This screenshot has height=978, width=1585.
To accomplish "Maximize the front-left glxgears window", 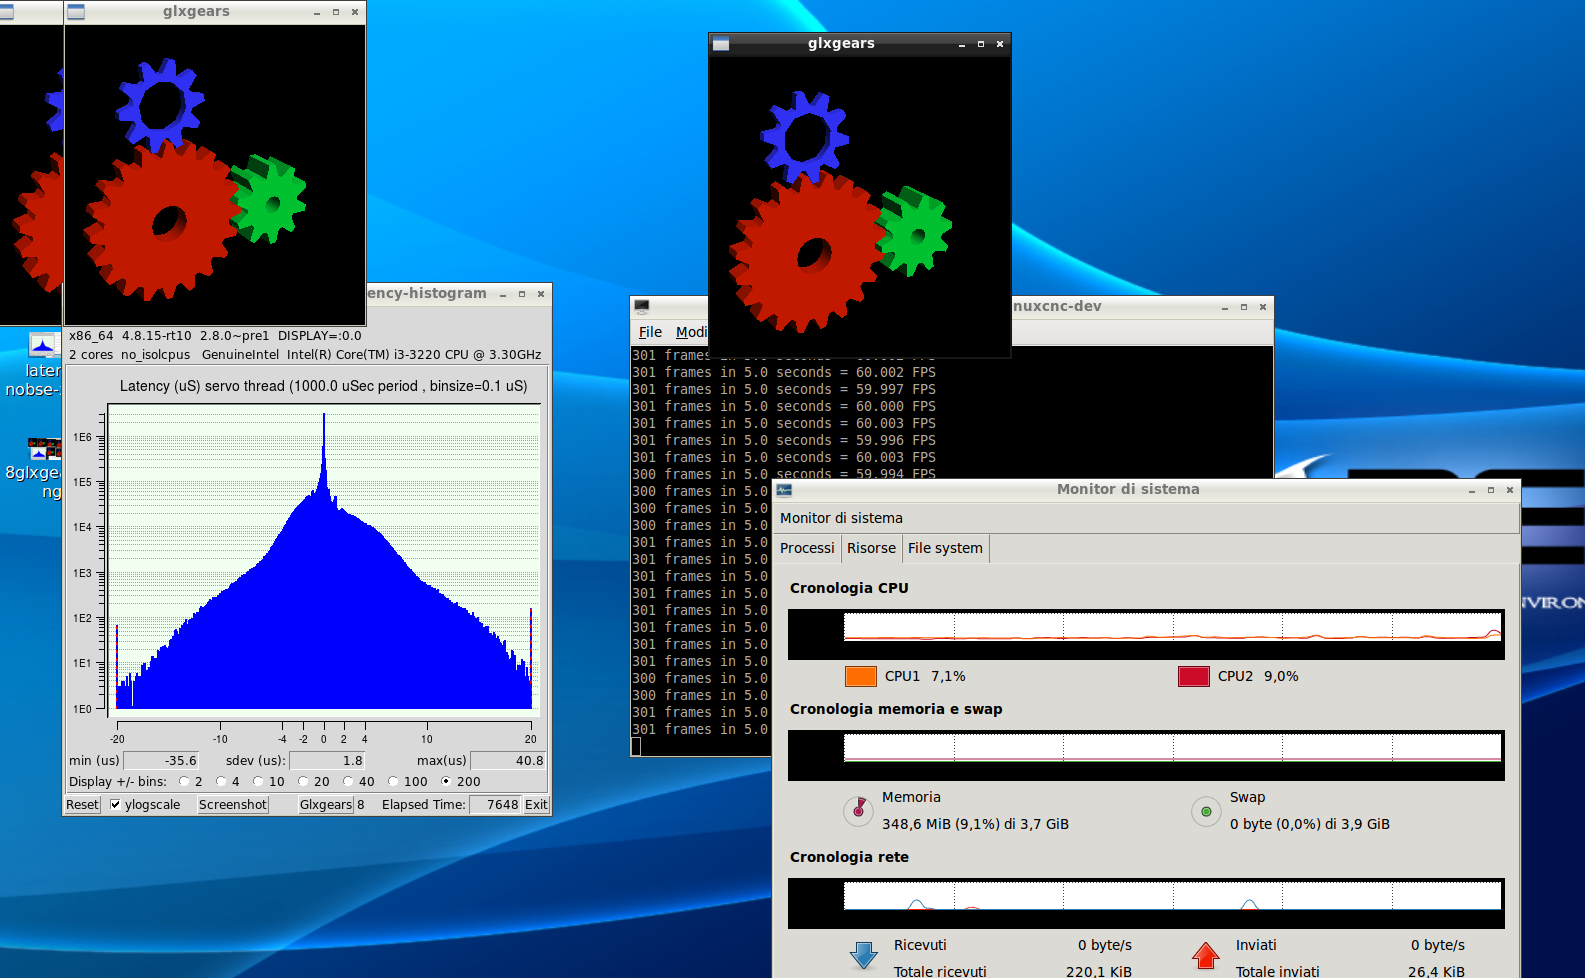I will coord(336,12).
